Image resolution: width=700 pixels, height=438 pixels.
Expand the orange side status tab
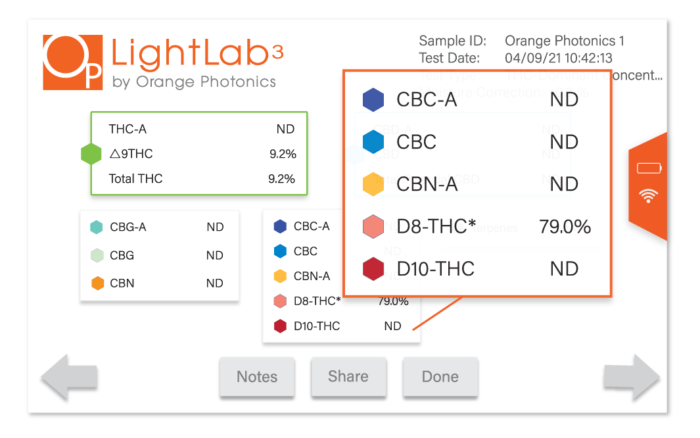click(x=648, y=186)
